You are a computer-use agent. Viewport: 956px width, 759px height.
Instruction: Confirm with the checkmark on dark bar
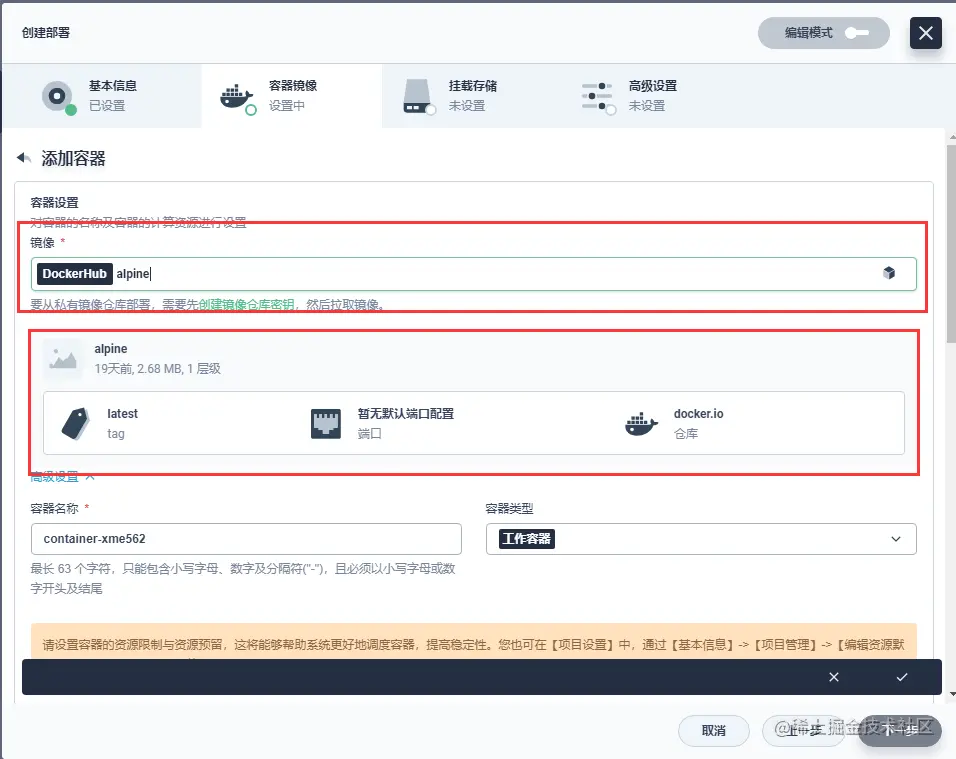pyautogui.click(x=902, y=677)
